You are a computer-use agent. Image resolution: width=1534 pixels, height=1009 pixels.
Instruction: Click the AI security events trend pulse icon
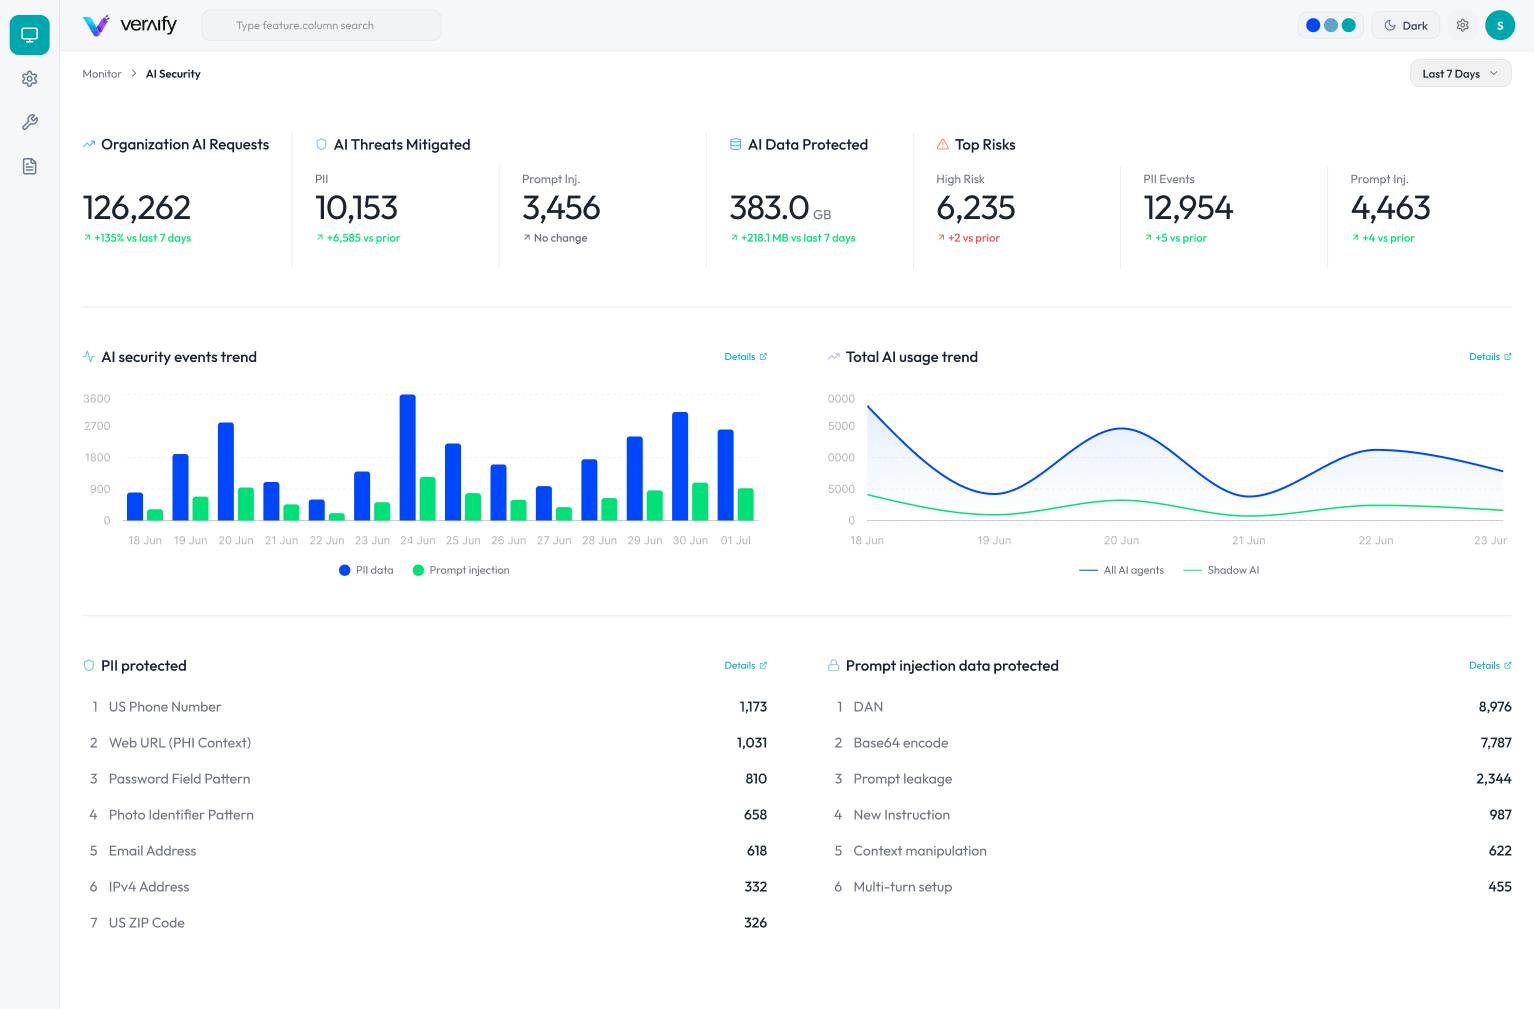coord(89,357)
